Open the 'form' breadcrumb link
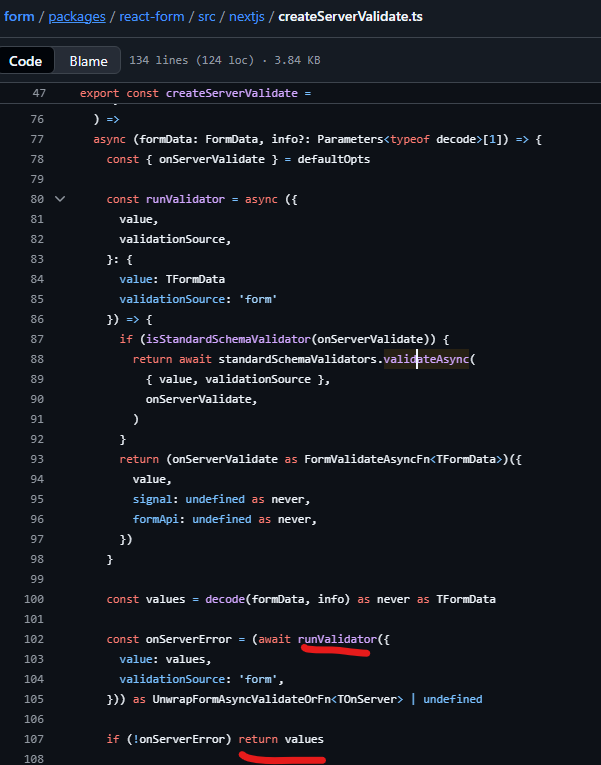Screen dimensions: 601x765 coord(19,17)
